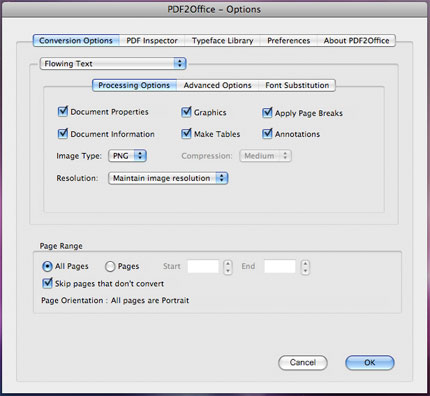
Task: Click the Page Range section label
Action: [x=61, y=246]
